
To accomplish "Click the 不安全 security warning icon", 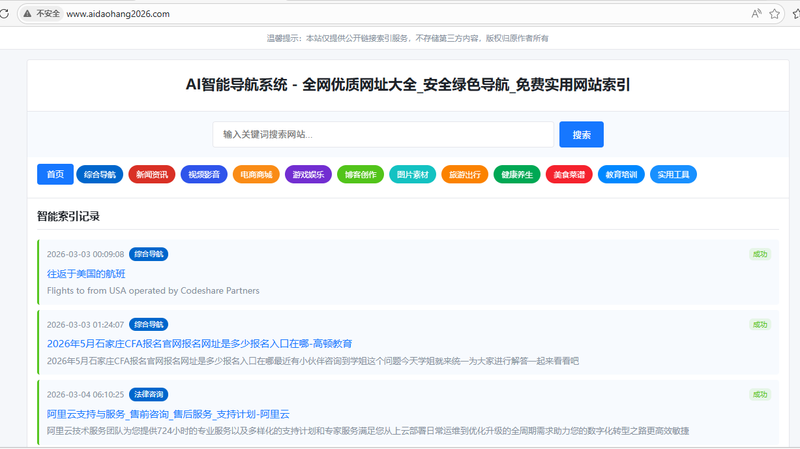I will tap(43, 14).
